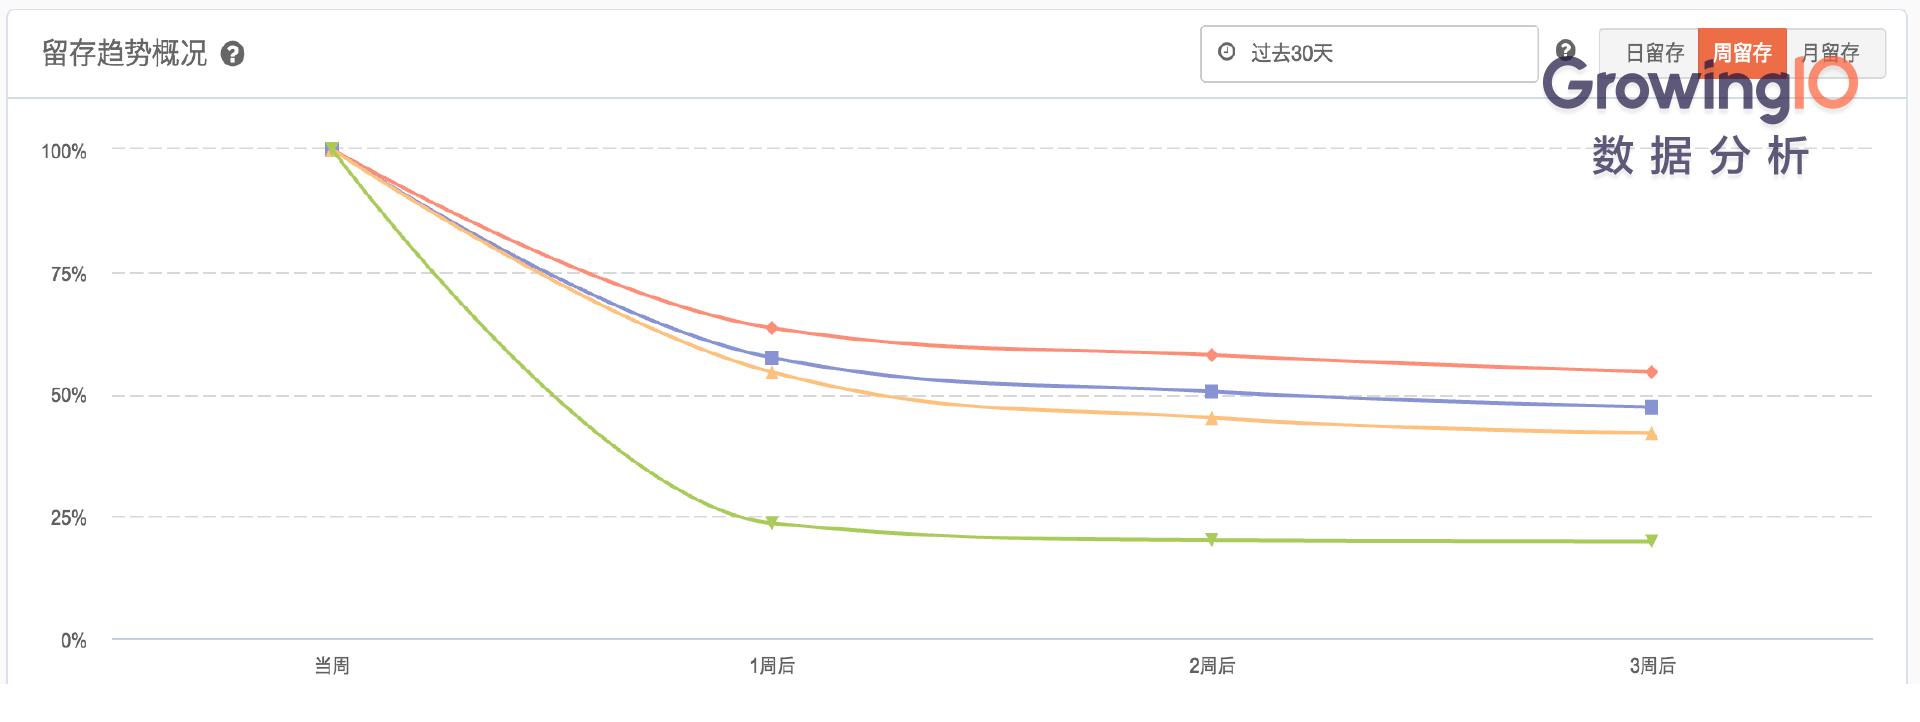Screen dimensions: 1920x722
Task: Click the 100% starting point at 当周
Action: click(332, 149)
